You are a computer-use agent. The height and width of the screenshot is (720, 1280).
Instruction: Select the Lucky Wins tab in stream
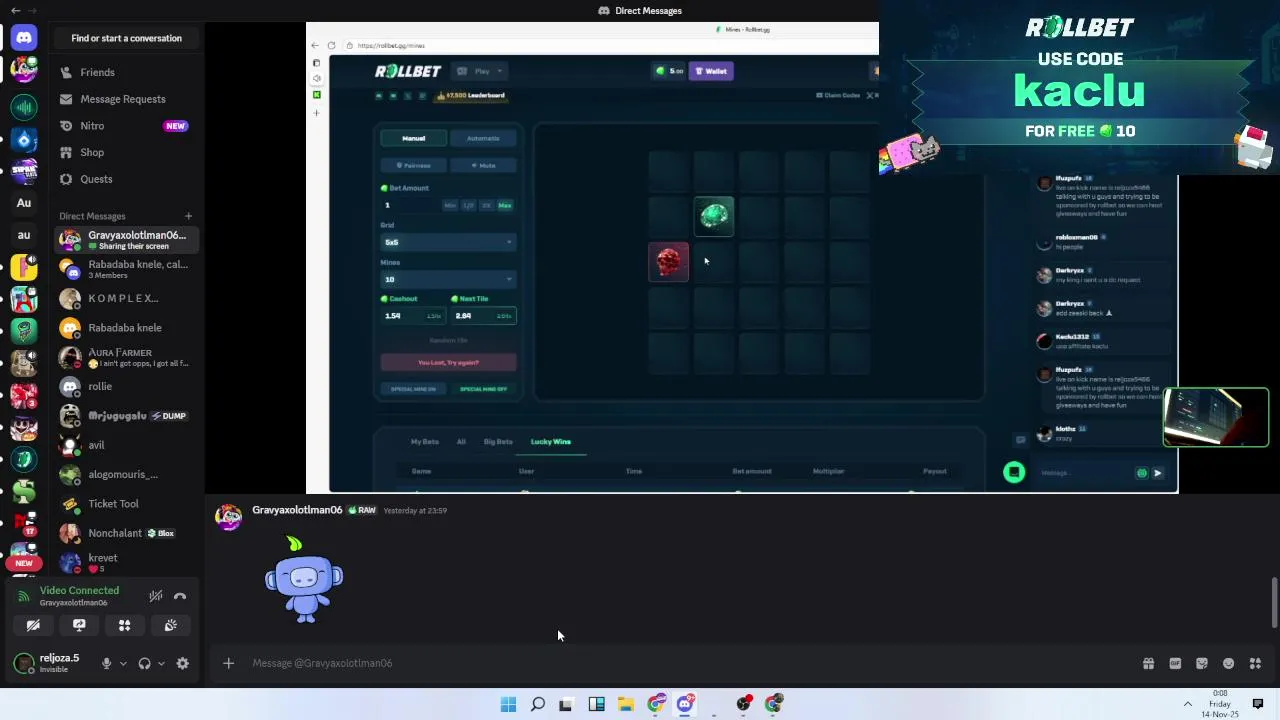[x=550, y=441]
